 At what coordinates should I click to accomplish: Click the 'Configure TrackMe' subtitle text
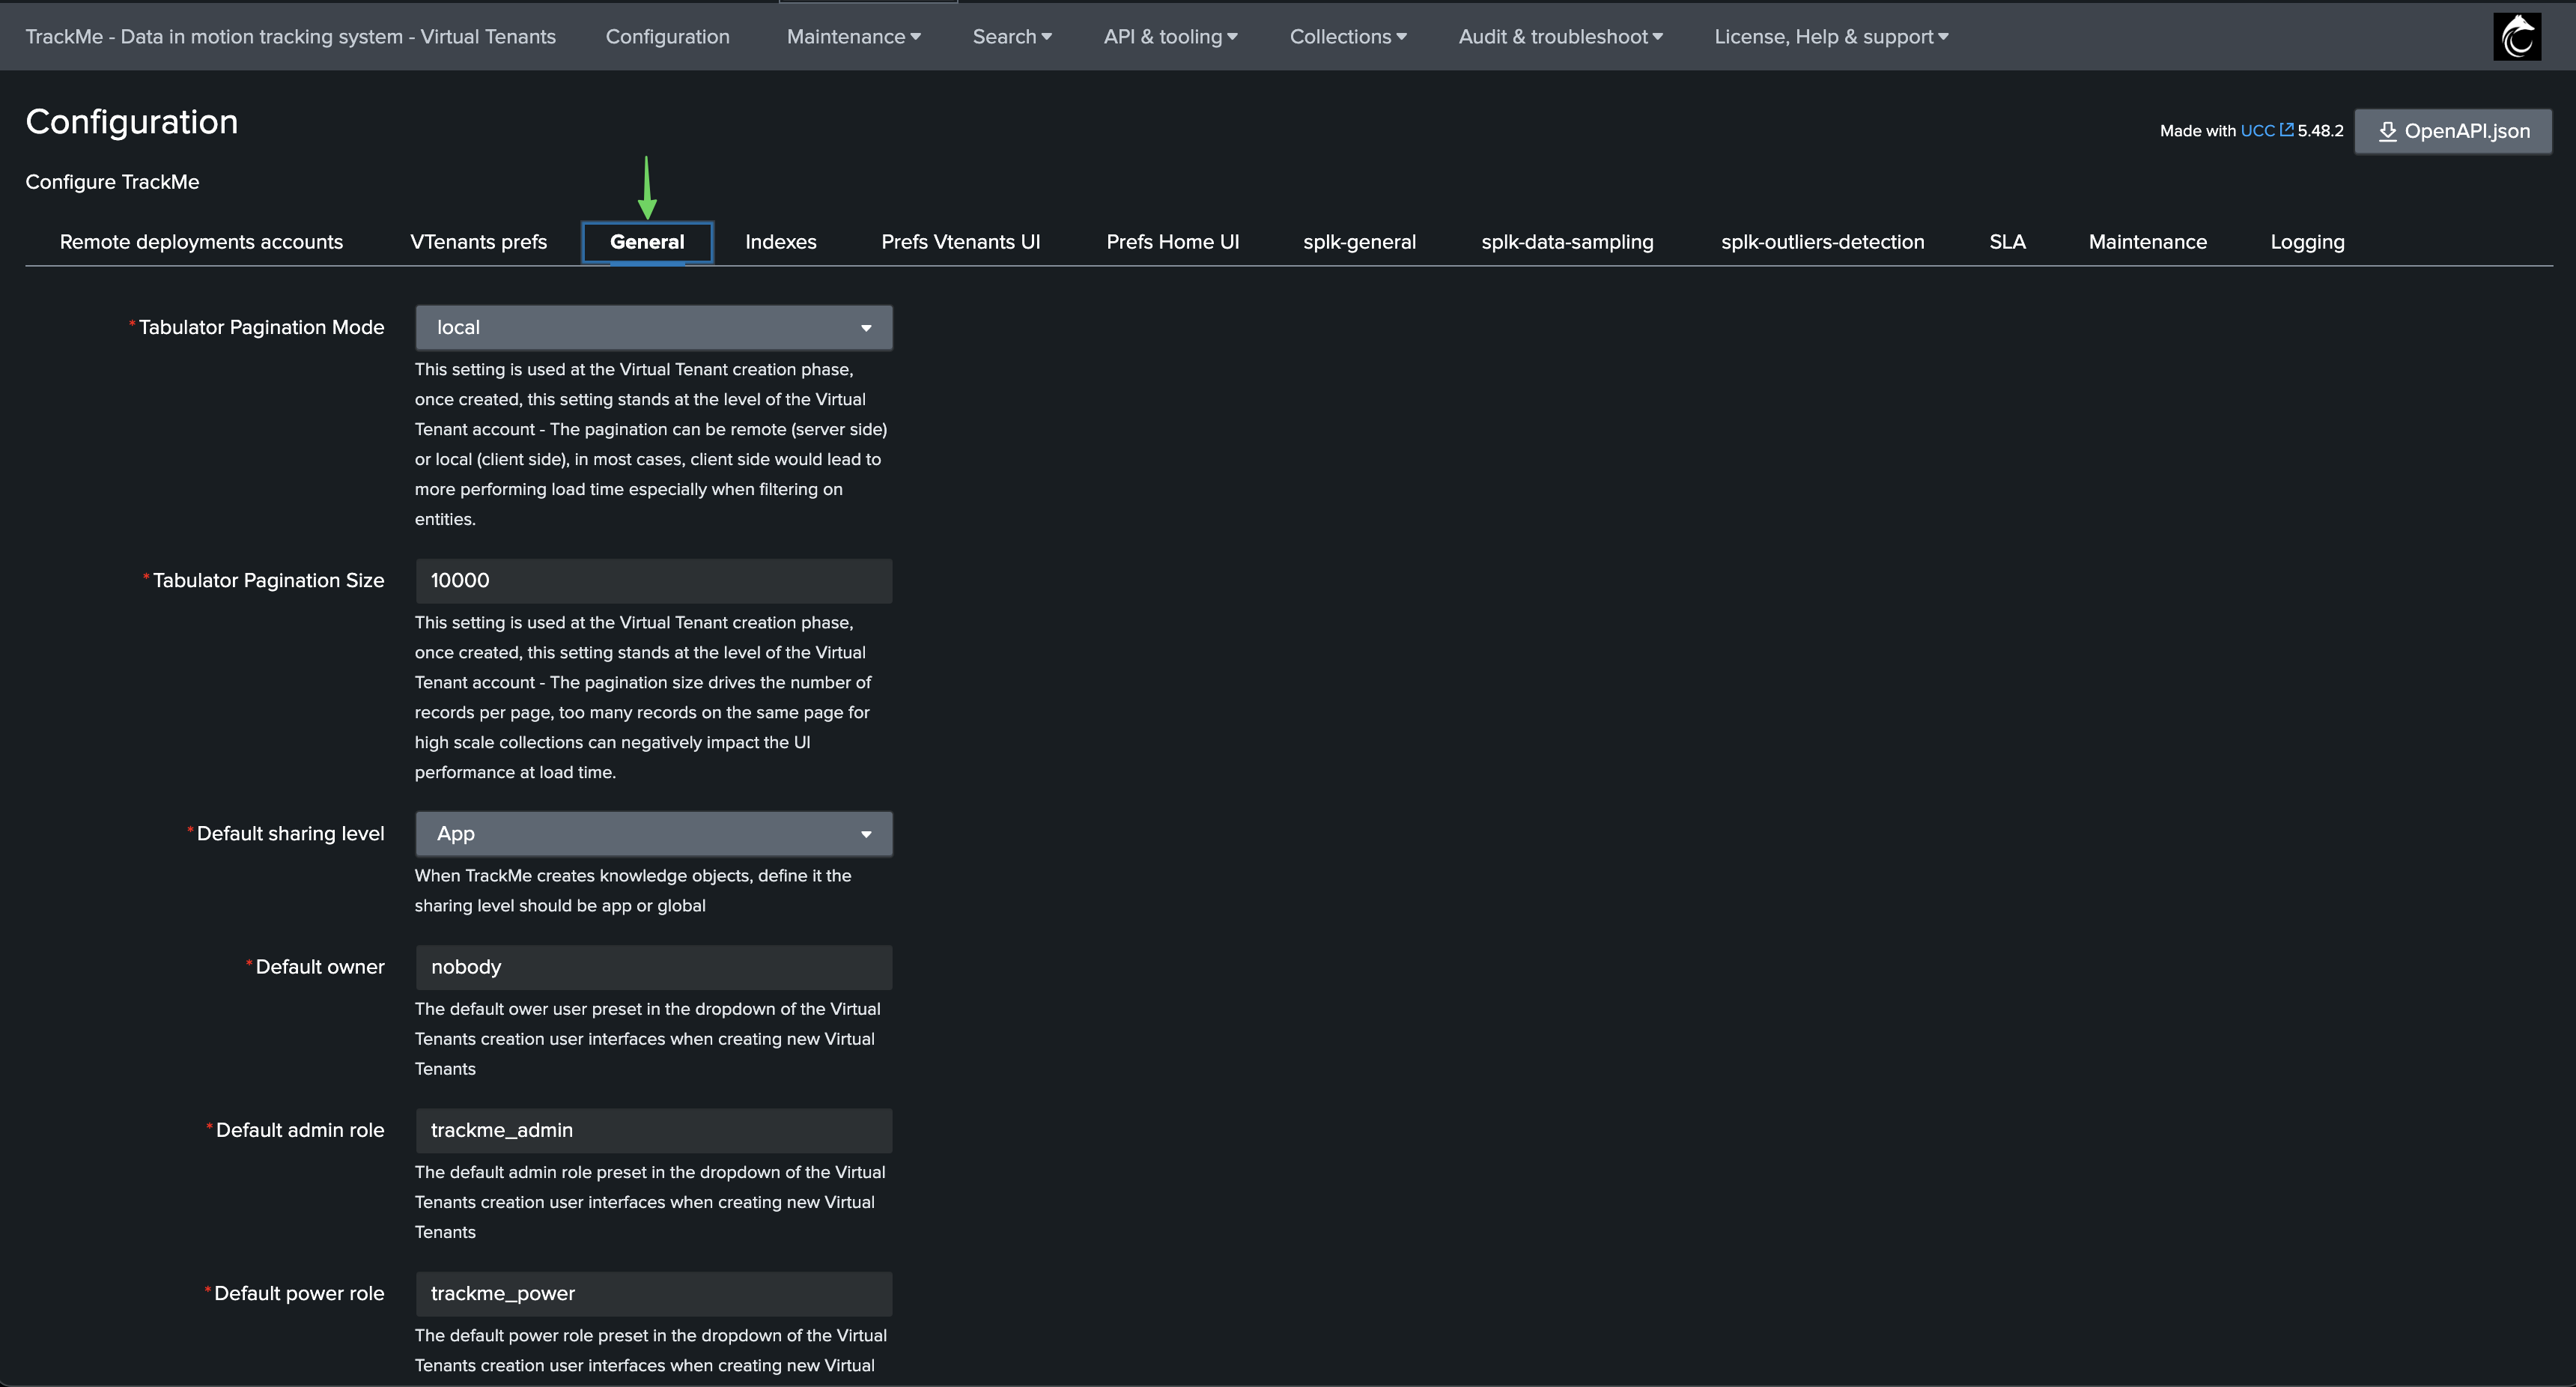pyautogui.click(x=112, y=182)
